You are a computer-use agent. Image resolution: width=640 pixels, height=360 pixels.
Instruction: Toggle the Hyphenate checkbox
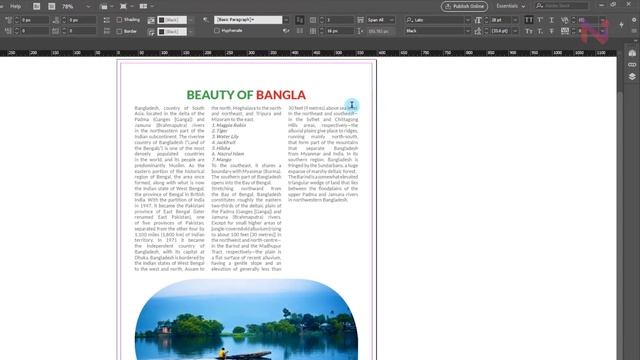coord(217,31)
